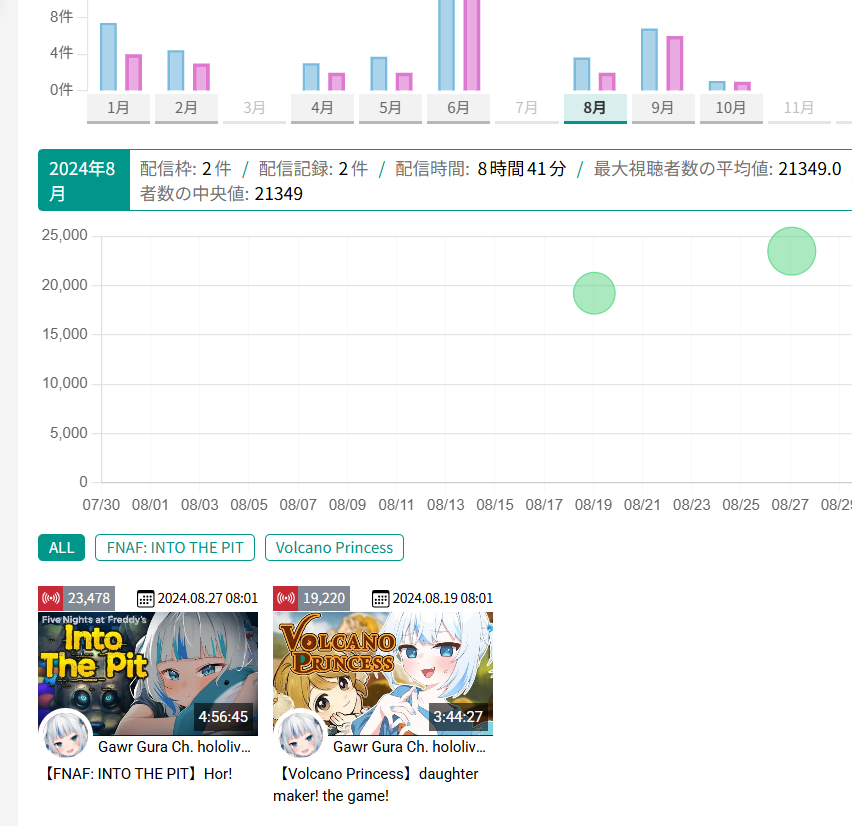Select the 5月 month tab
Viewport: 852px width, 826px height.
390,108
